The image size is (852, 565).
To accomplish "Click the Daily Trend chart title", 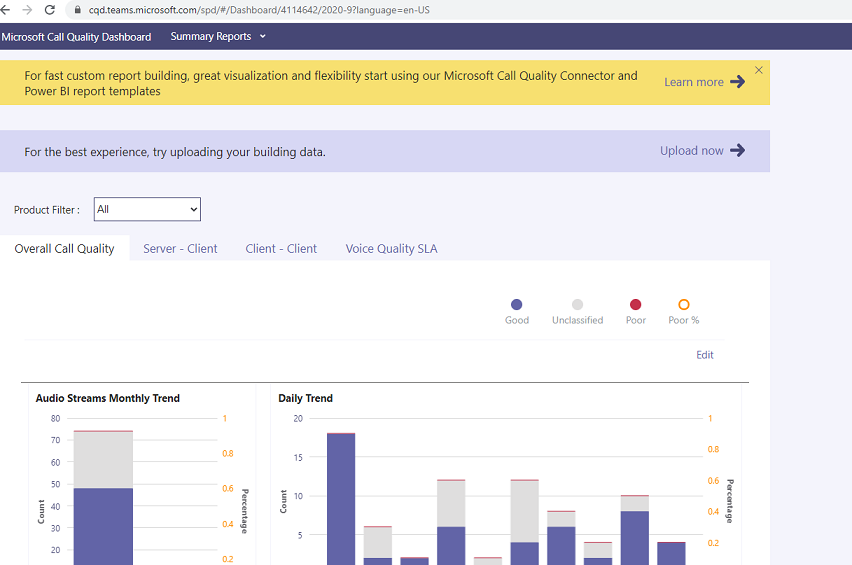I will tap(305, 398).
